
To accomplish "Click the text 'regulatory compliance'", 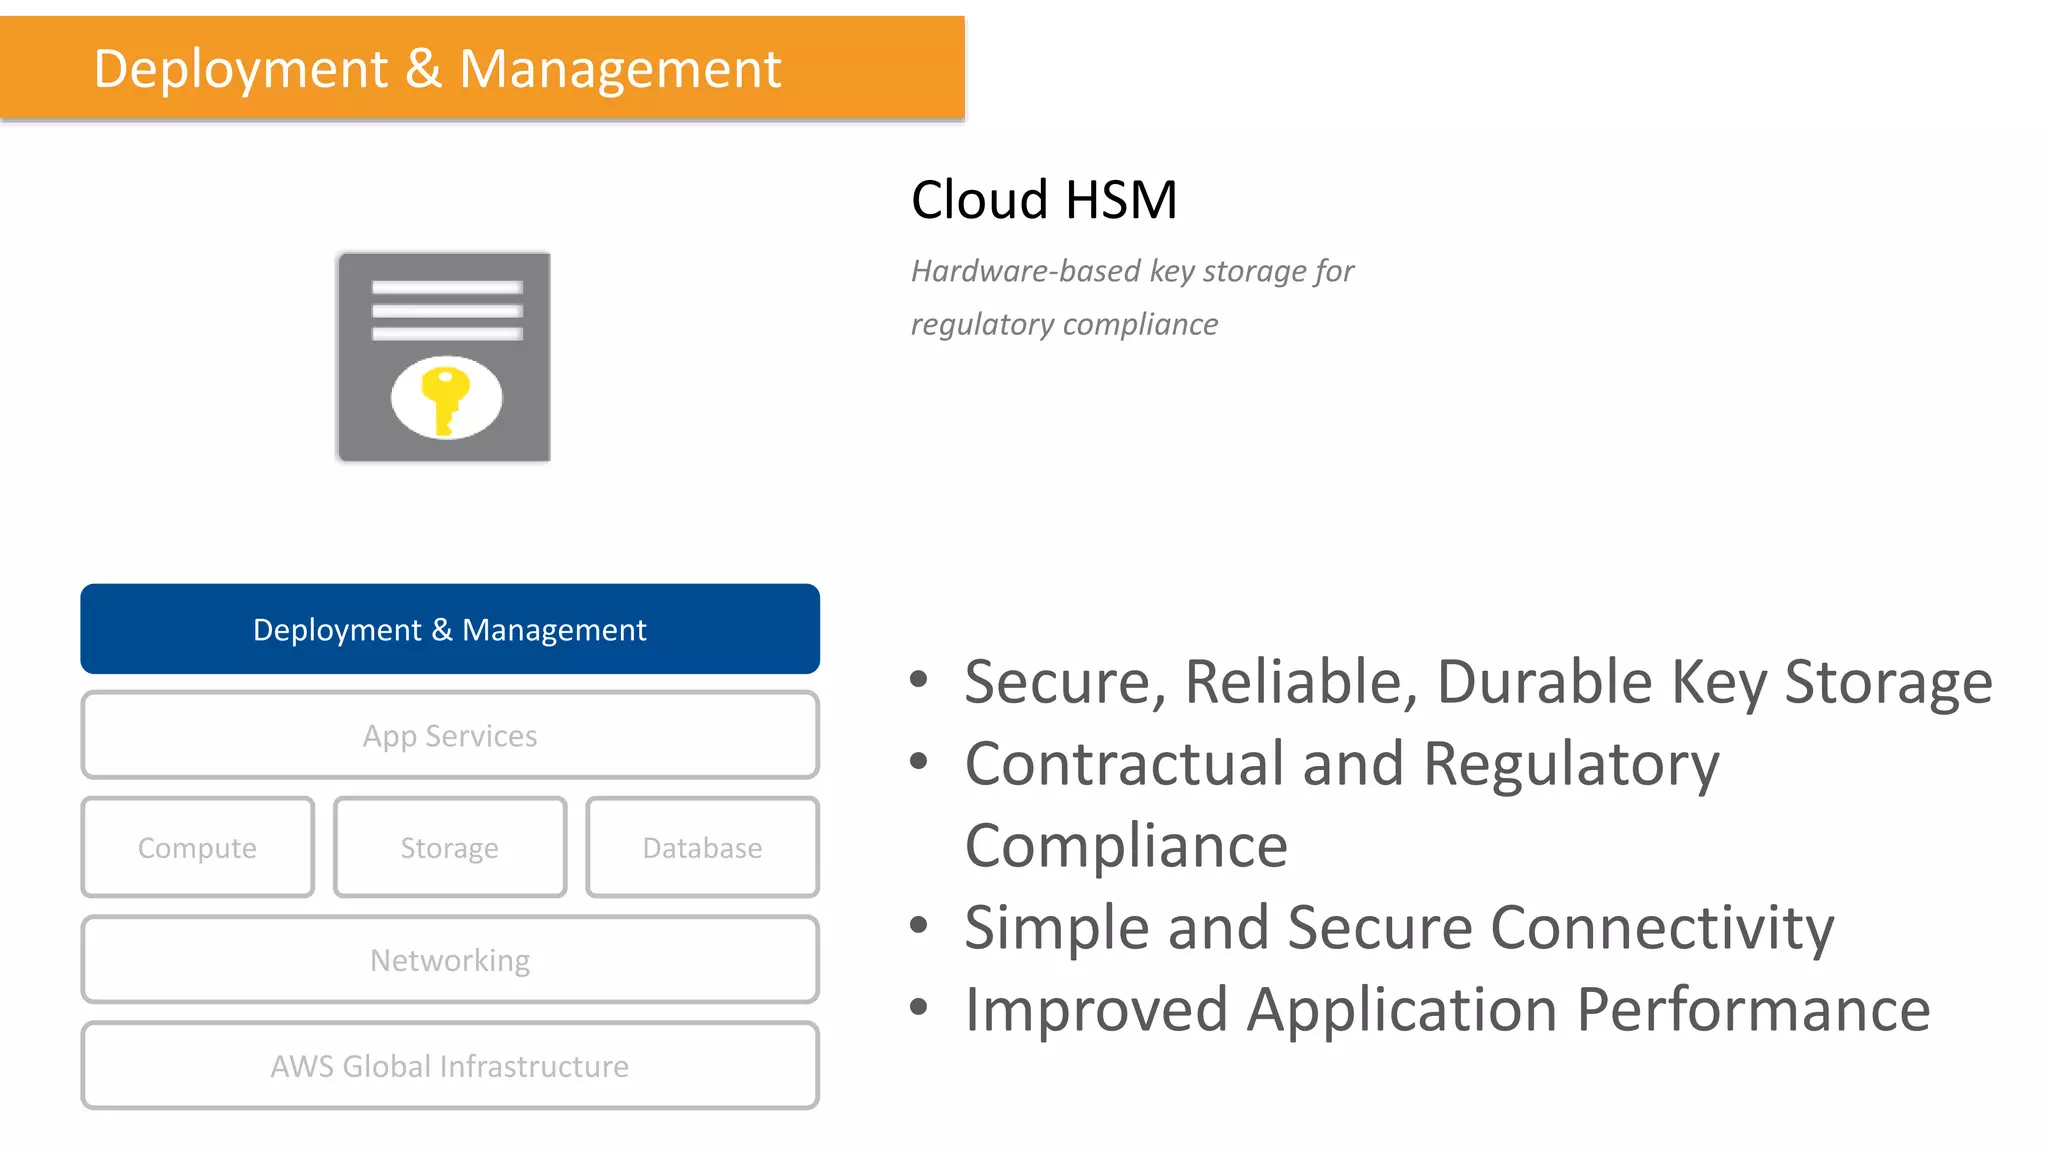I will coord(1064,324).
